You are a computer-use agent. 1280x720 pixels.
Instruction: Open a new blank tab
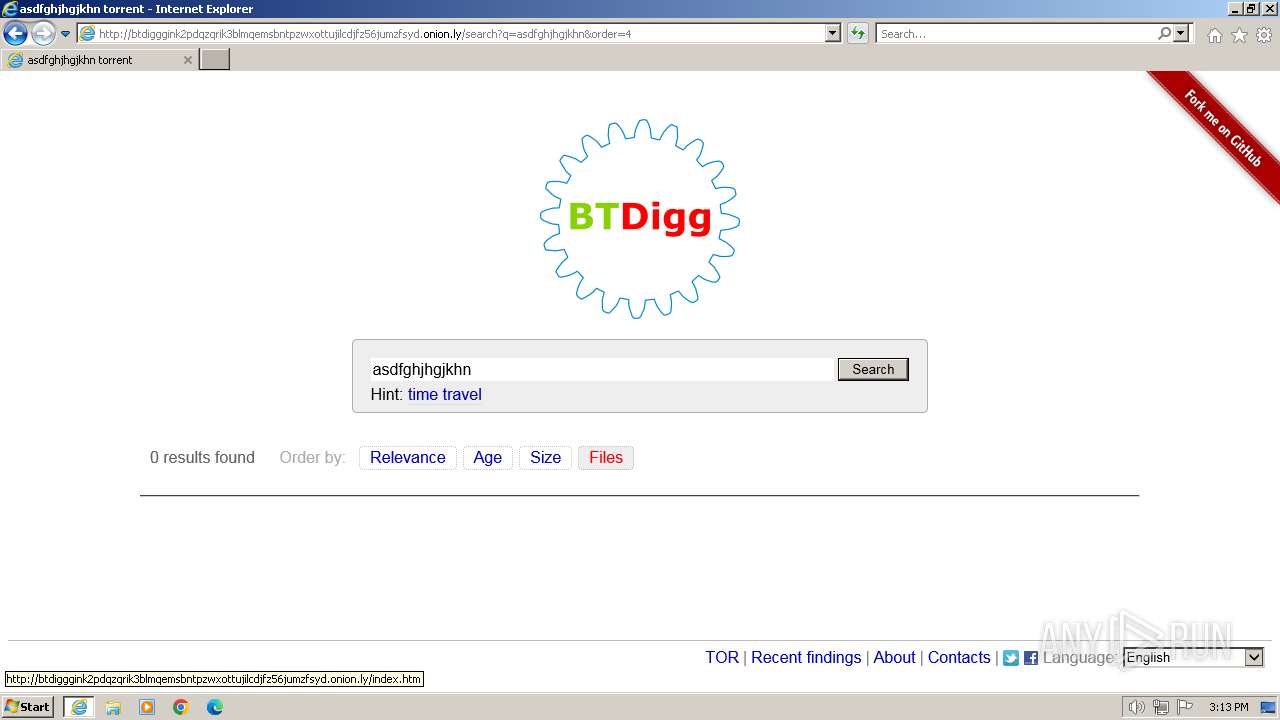pos(215,60)
